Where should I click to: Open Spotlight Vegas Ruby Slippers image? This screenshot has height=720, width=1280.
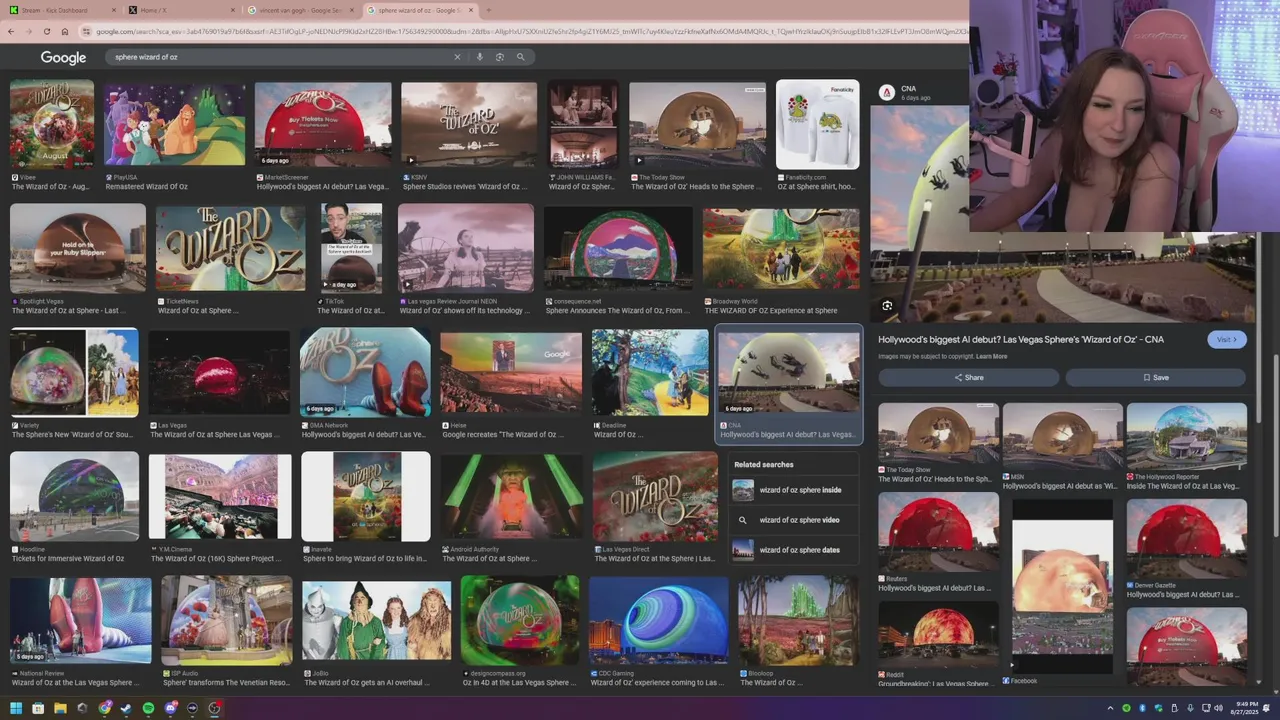(x=78, y=248)
